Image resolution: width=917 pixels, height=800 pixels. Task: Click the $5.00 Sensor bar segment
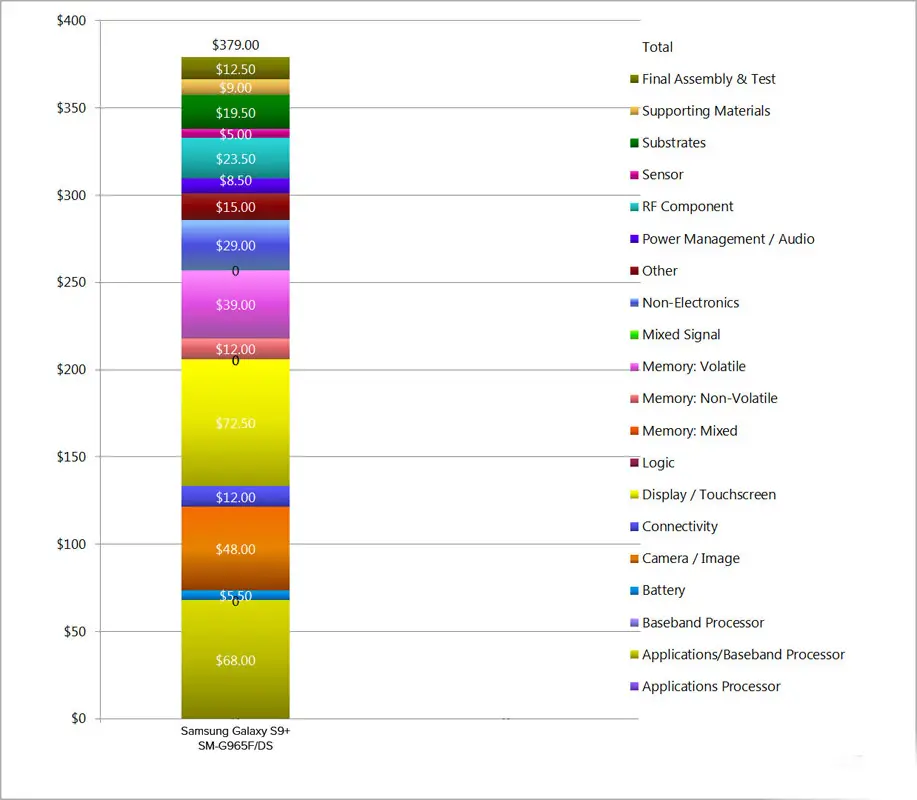tap(235, 133)
